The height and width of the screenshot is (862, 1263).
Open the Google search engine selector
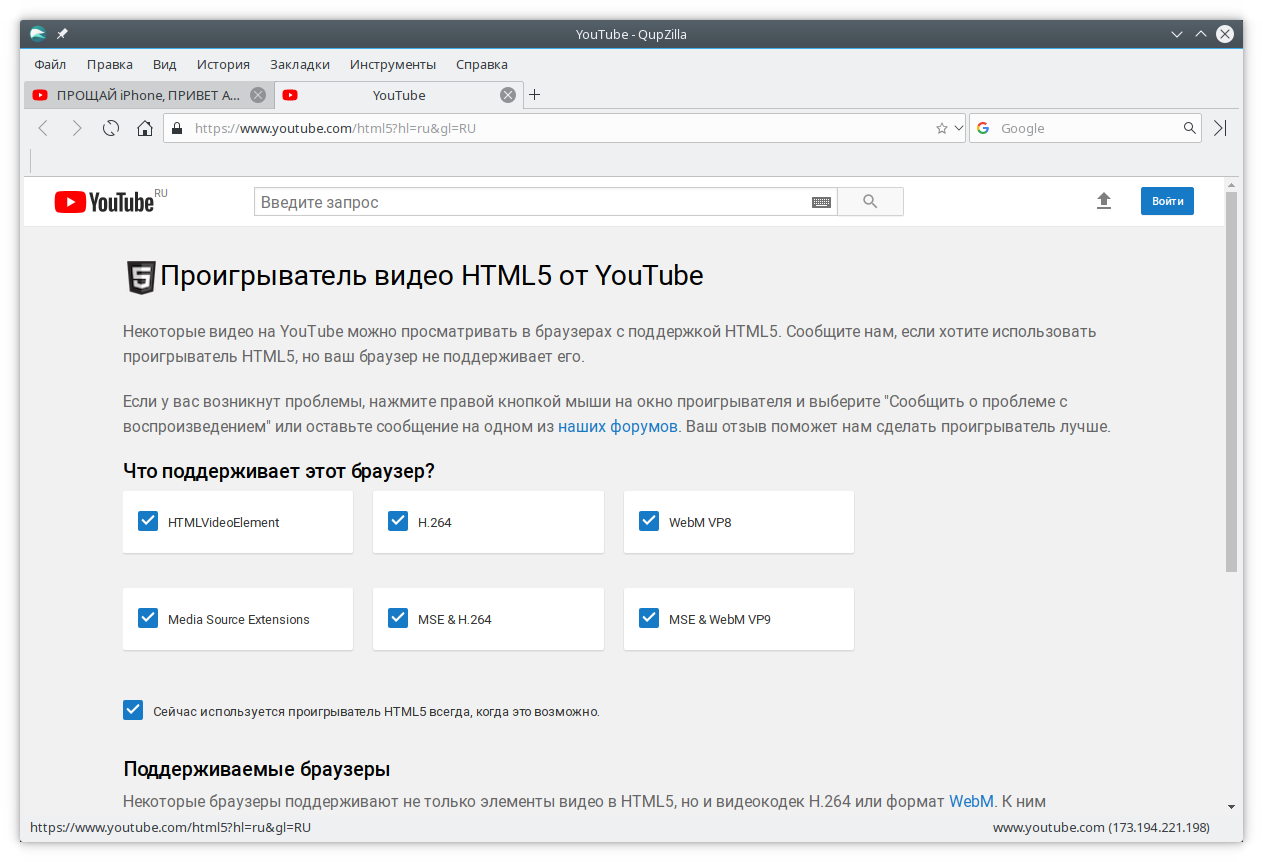click(983, 128)
